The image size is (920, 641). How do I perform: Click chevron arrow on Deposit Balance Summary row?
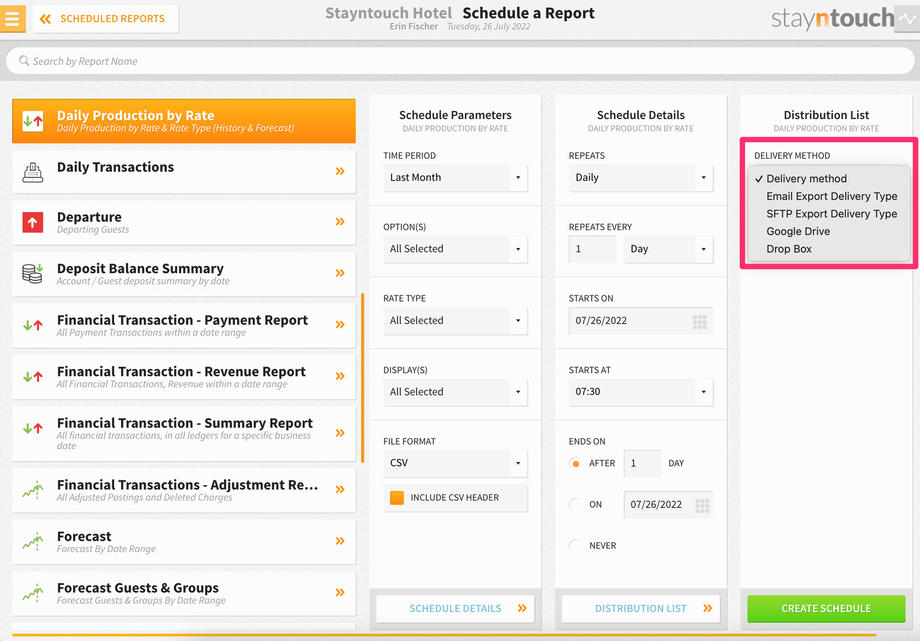[340, 273]
